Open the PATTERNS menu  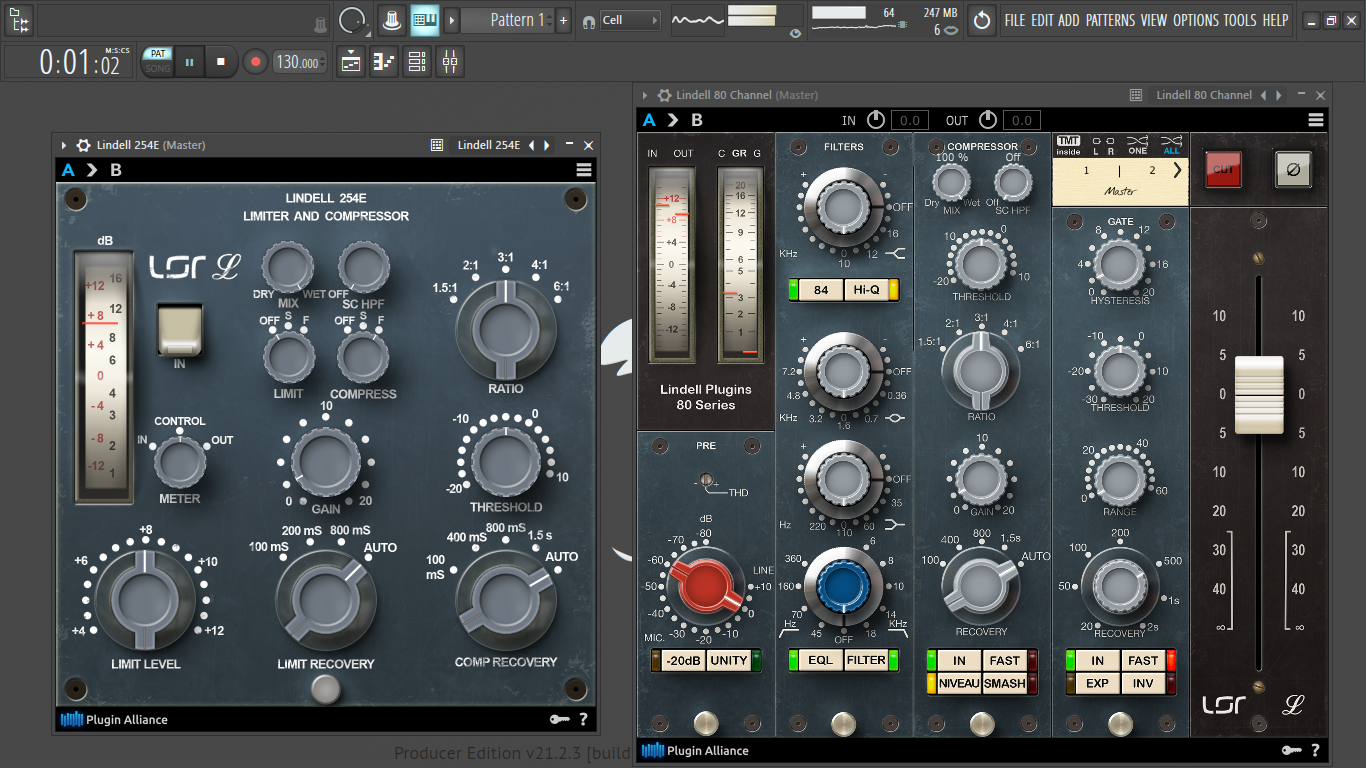point(1110,20)
